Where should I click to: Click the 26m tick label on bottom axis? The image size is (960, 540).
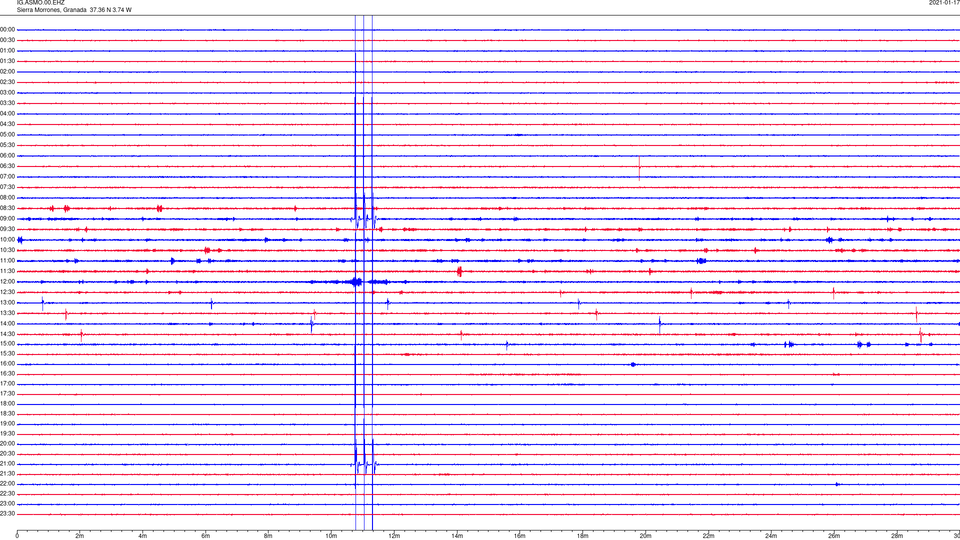click(x=834, y=536)
